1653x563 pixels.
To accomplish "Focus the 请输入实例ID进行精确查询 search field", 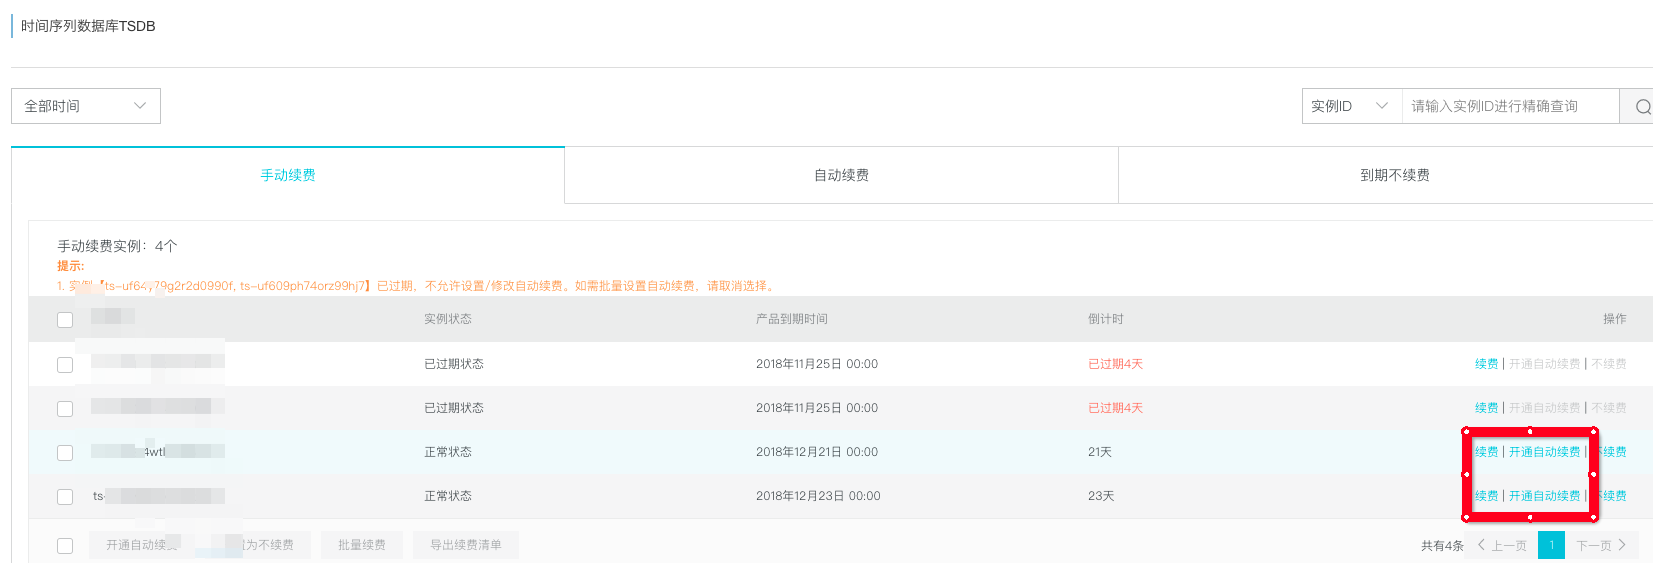I will click(1510, 106).
